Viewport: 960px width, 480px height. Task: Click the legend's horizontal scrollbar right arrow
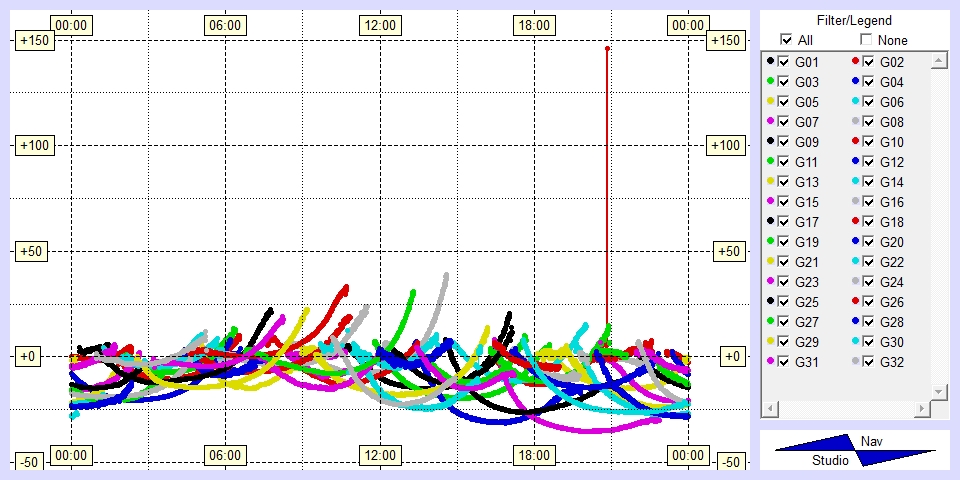coord(921,408)
